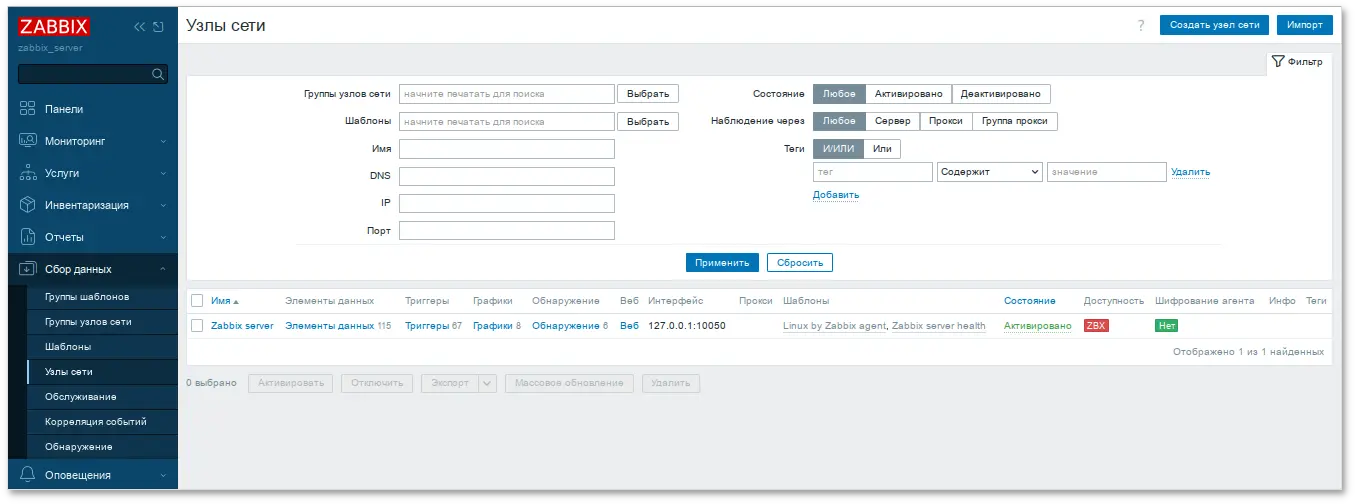Screen dimensions: 1355x504
Task: Click the green Нет encryption badge
Action: 1167,326
